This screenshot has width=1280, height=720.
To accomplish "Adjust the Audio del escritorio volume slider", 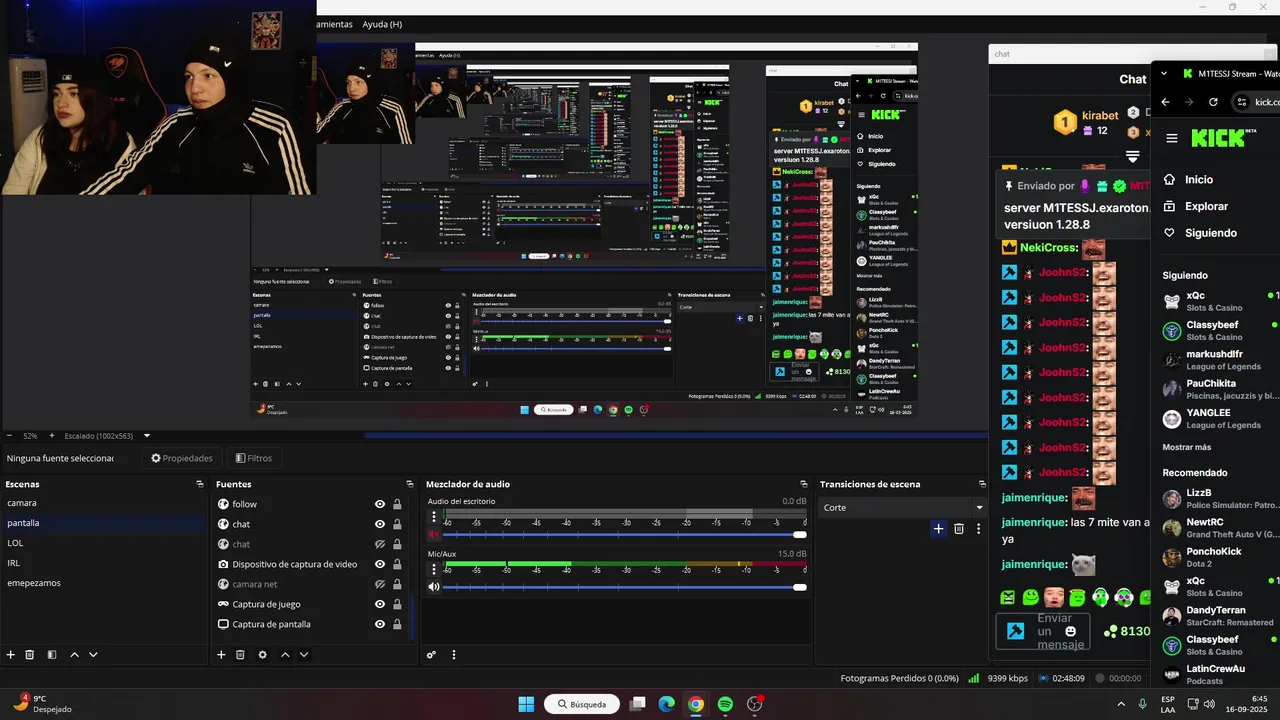I will [x=625, y=535].
